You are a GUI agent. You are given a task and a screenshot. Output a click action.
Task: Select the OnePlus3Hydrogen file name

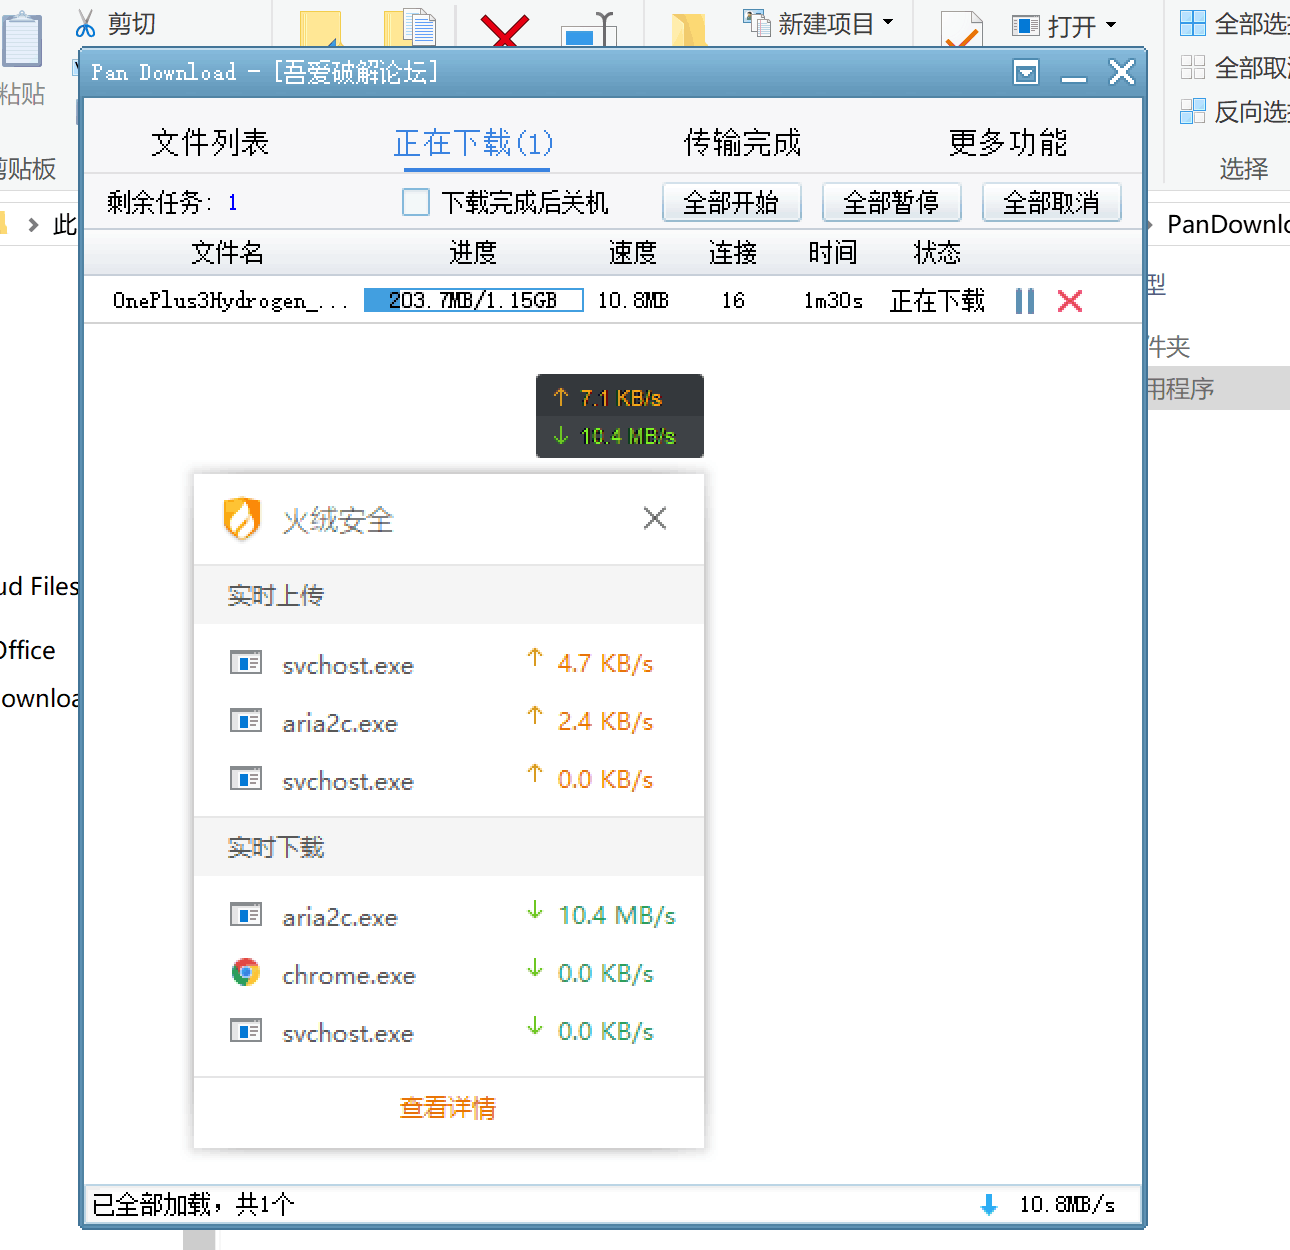[x=230, y=300]
